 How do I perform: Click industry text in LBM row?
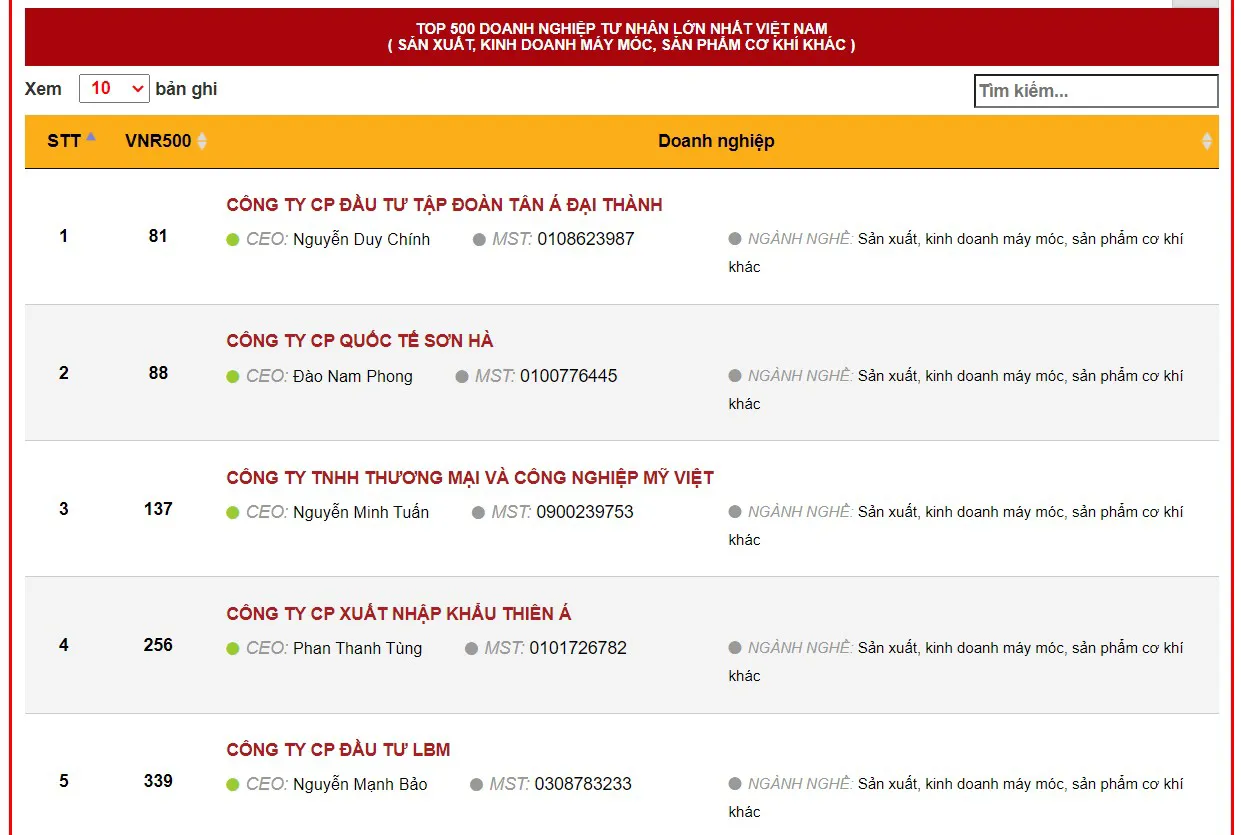point(956,798)
